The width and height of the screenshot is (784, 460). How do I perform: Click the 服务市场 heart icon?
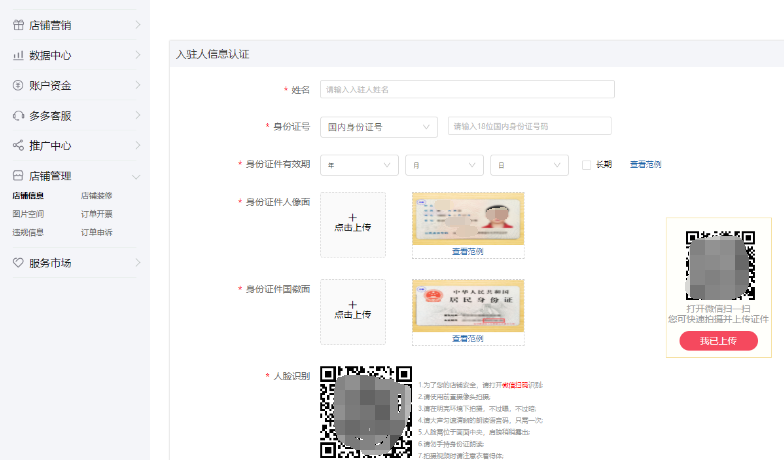(18, 262)
